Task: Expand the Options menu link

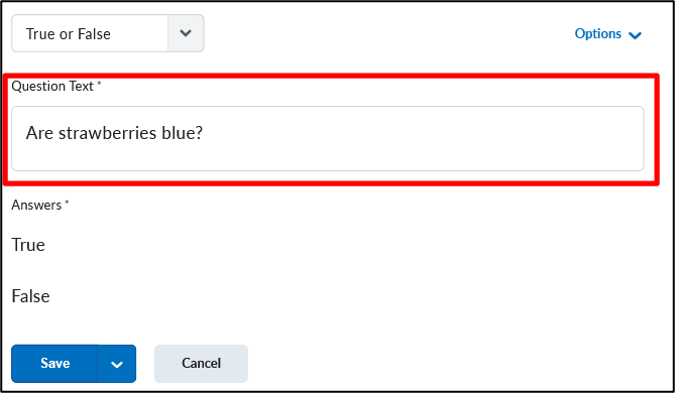Action: pyautogui.click(x=608, y=34)
